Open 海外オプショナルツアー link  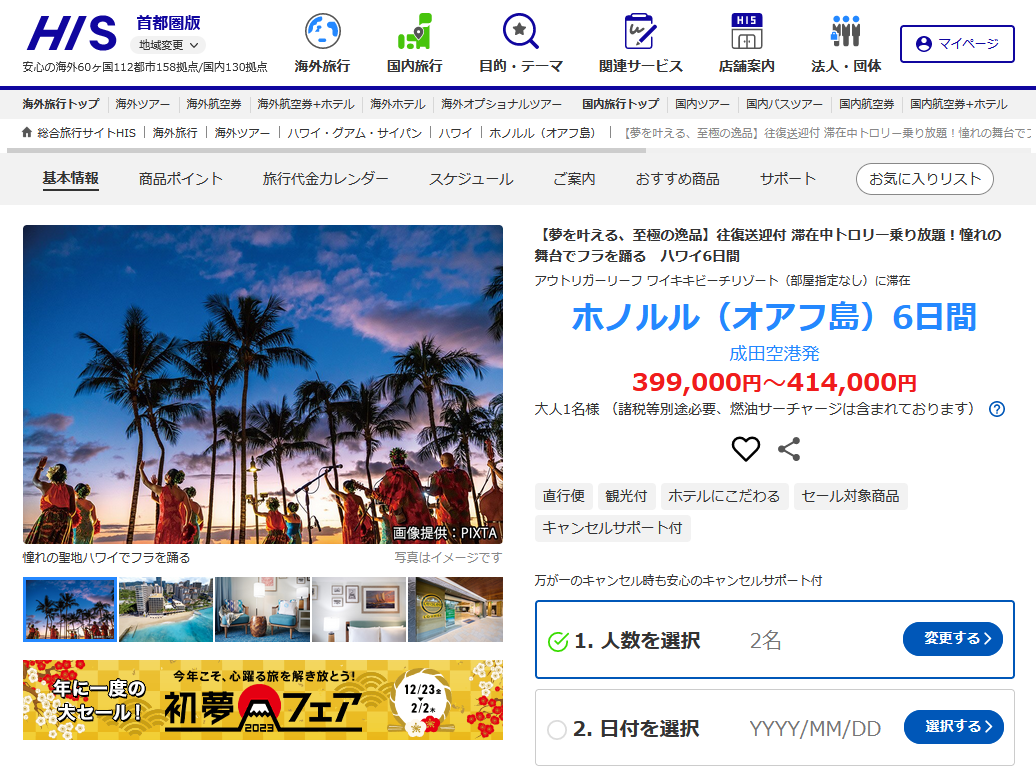pos(501,104)
